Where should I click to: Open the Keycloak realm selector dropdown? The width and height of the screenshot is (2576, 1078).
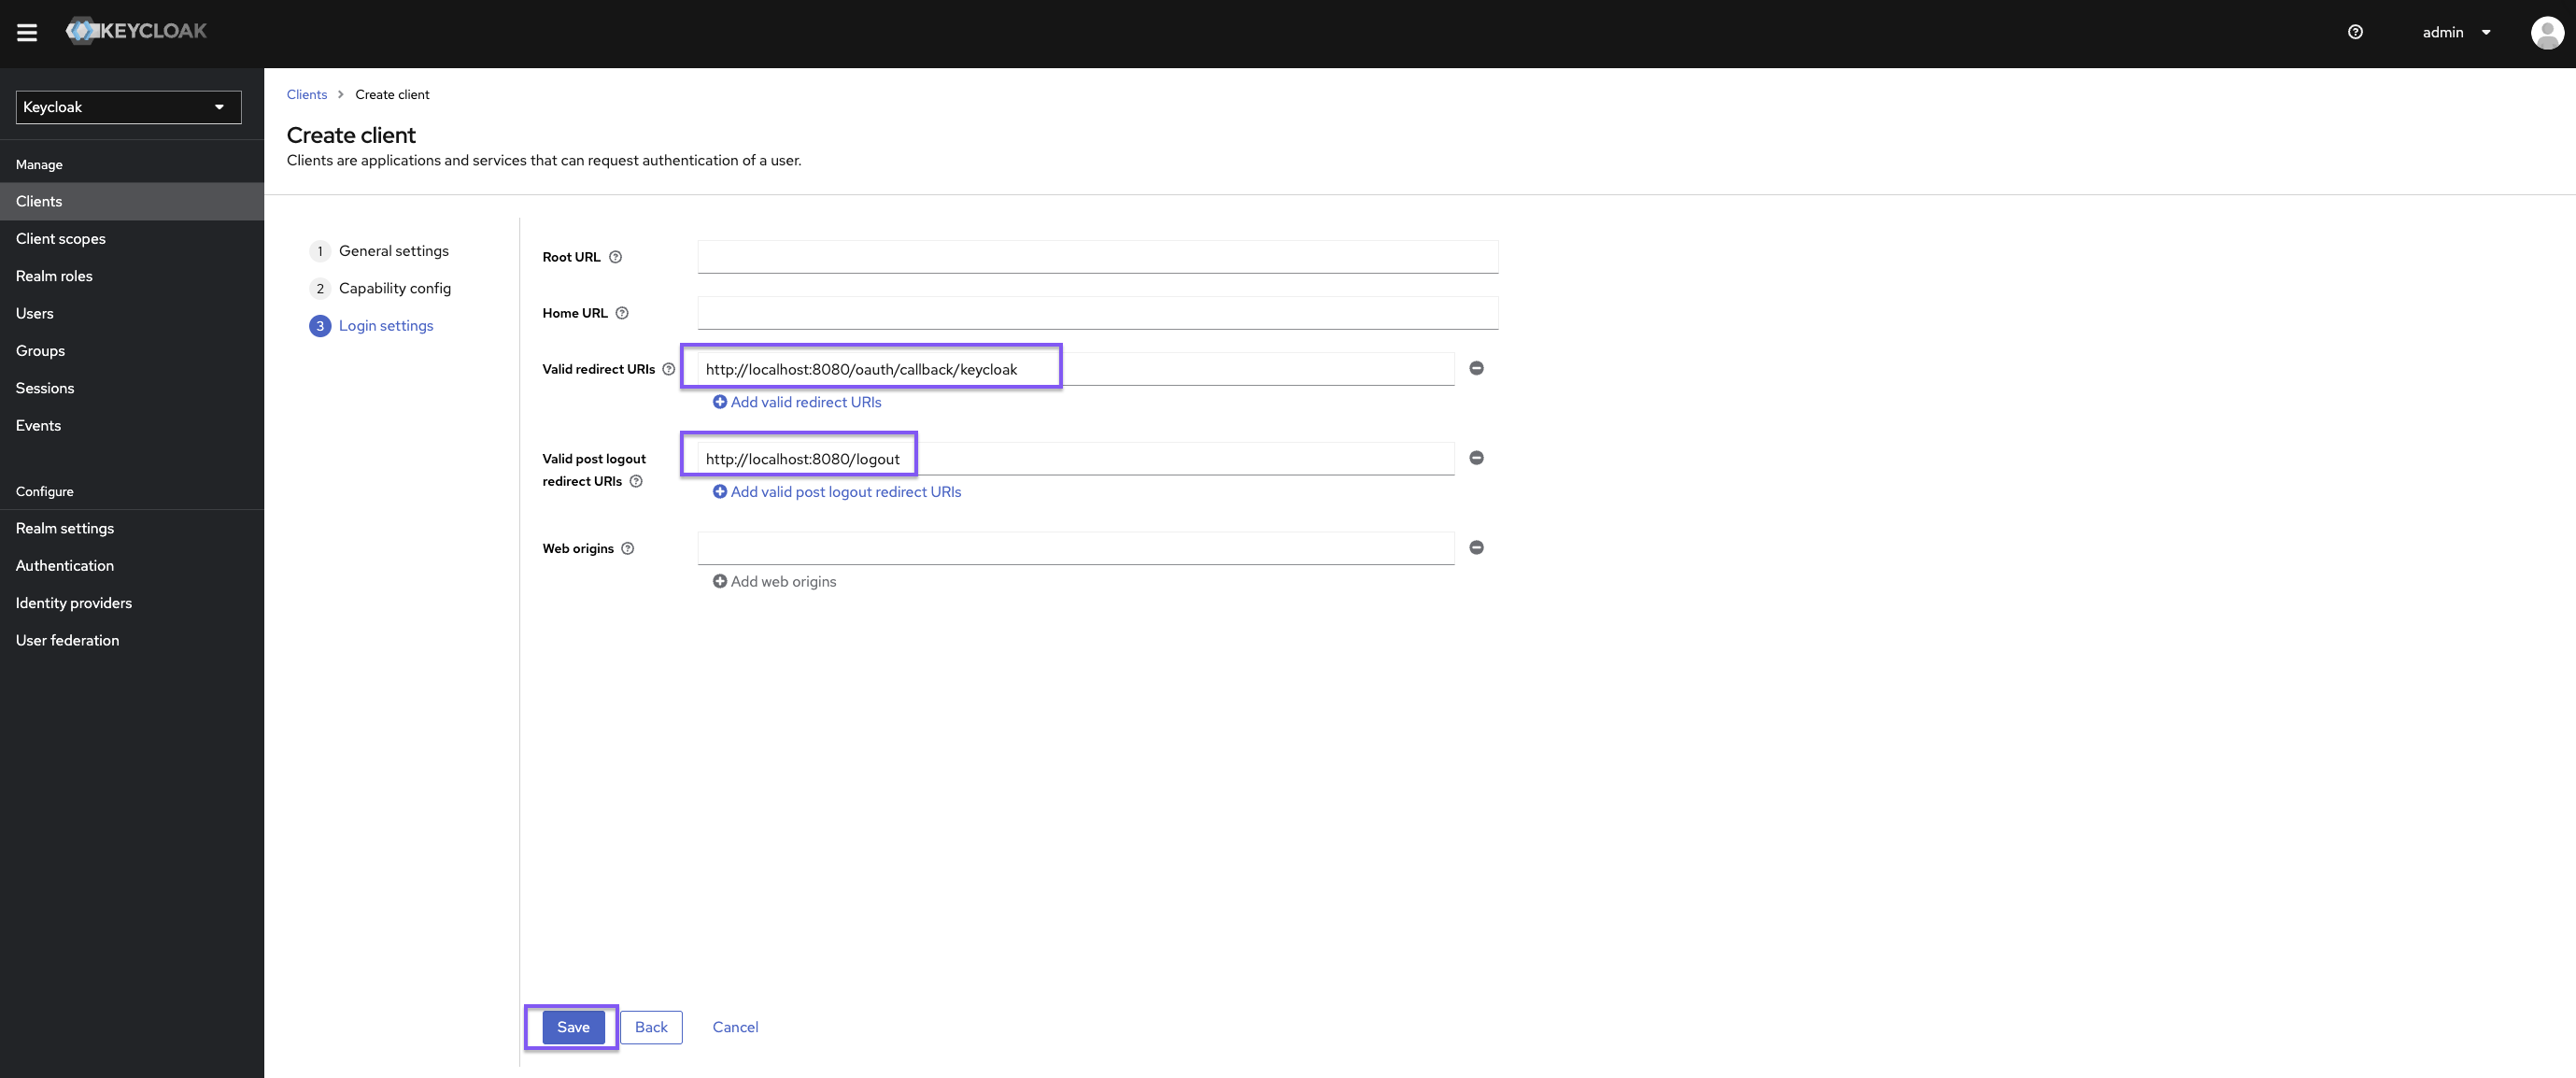click(128, 107)
